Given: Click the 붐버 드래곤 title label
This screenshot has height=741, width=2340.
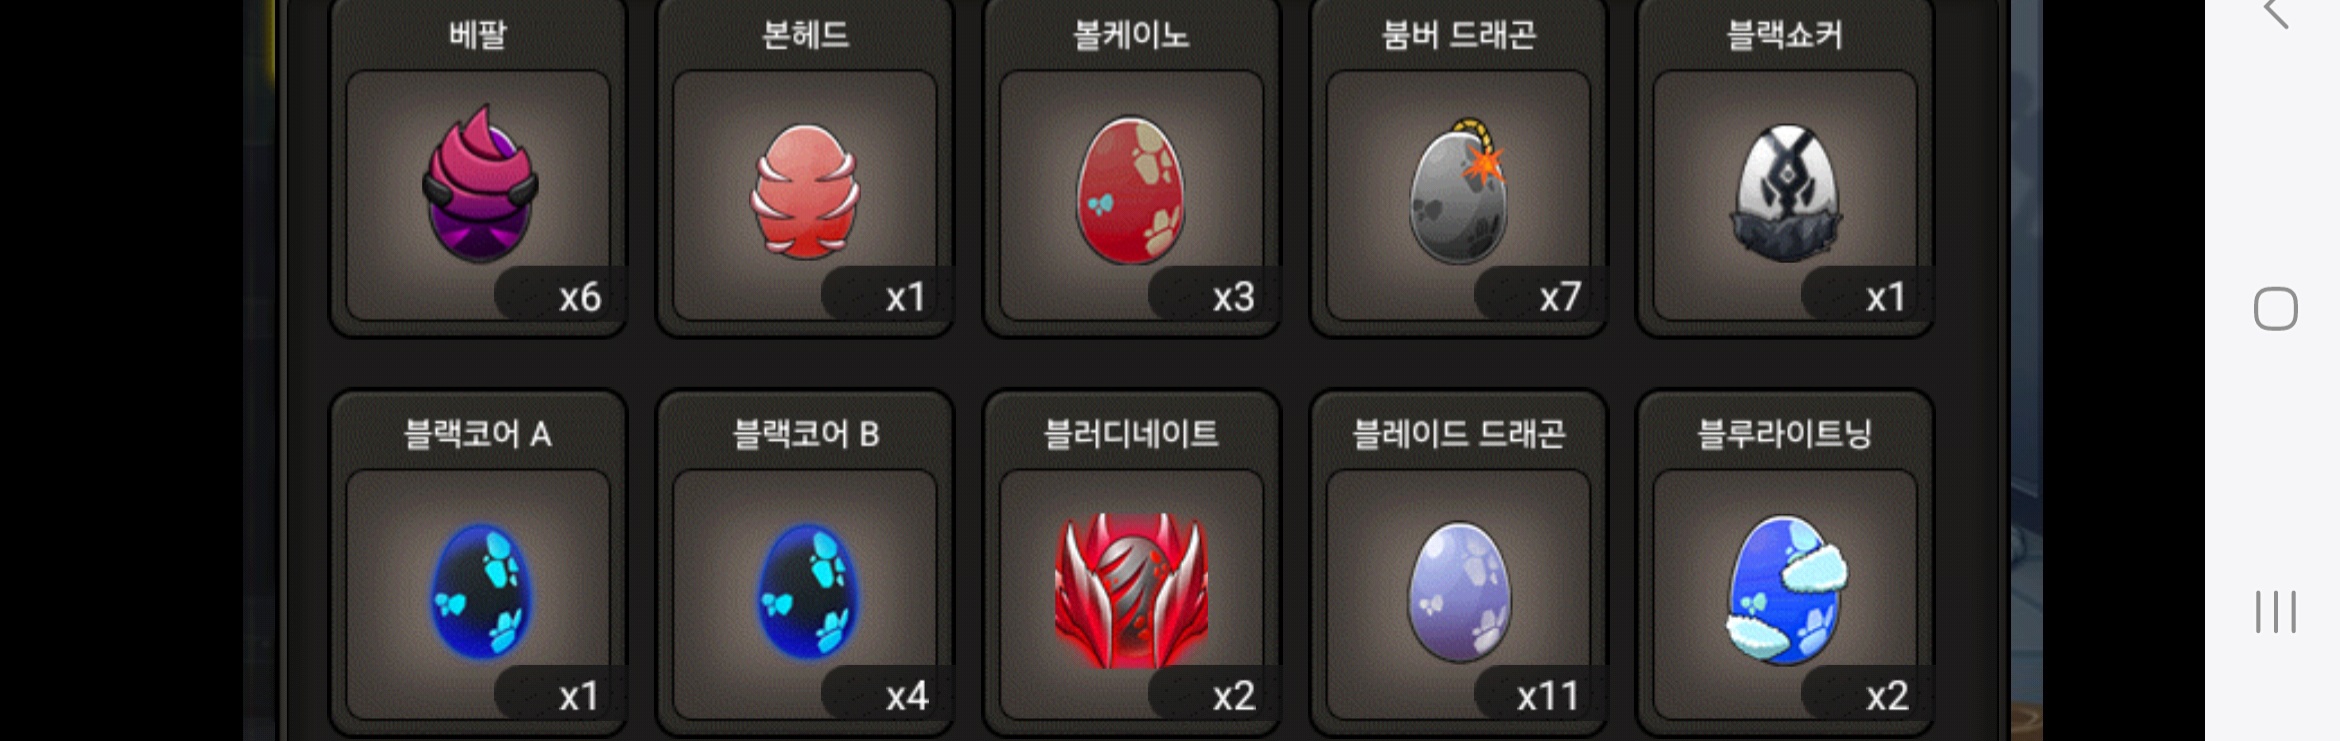Looking at the screenshot, I should tap(1458, 35).
